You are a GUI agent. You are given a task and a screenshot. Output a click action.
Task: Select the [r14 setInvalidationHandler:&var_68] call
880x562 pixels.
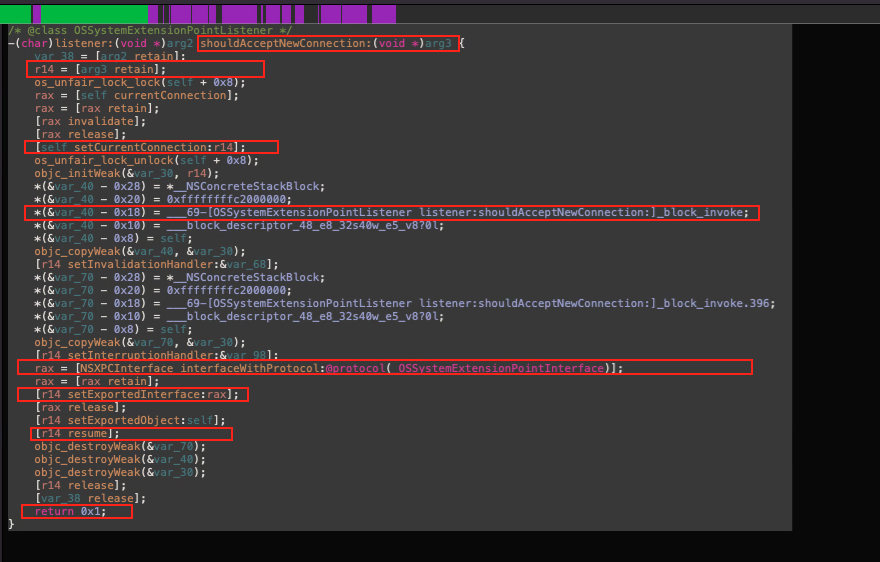(157, 264)
